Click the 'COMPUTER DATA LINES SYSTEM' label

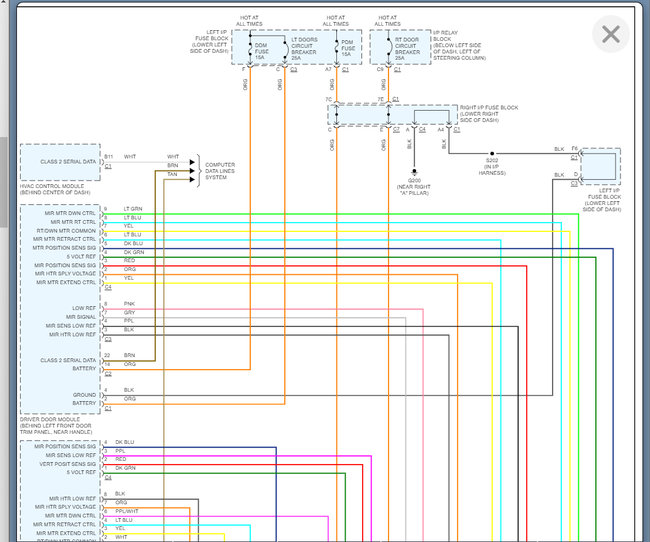coord(220,171)
